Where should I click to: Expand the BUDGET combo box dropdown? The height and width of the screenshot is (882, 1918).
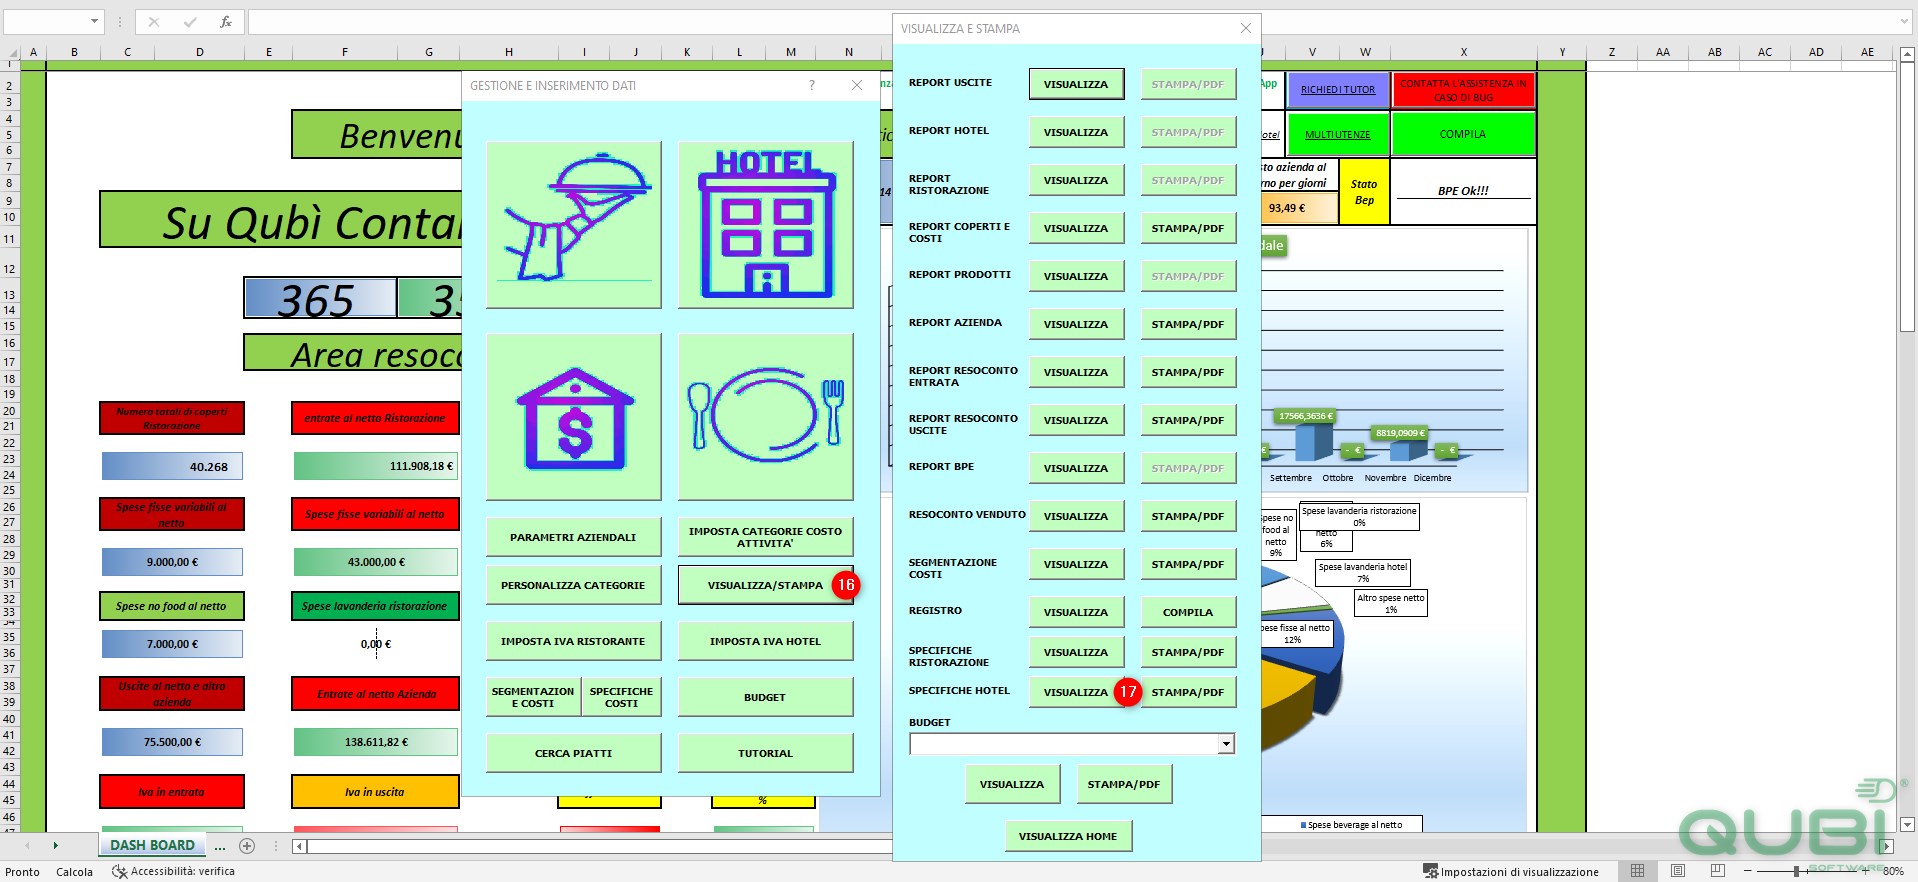[x=1226, y=744]
